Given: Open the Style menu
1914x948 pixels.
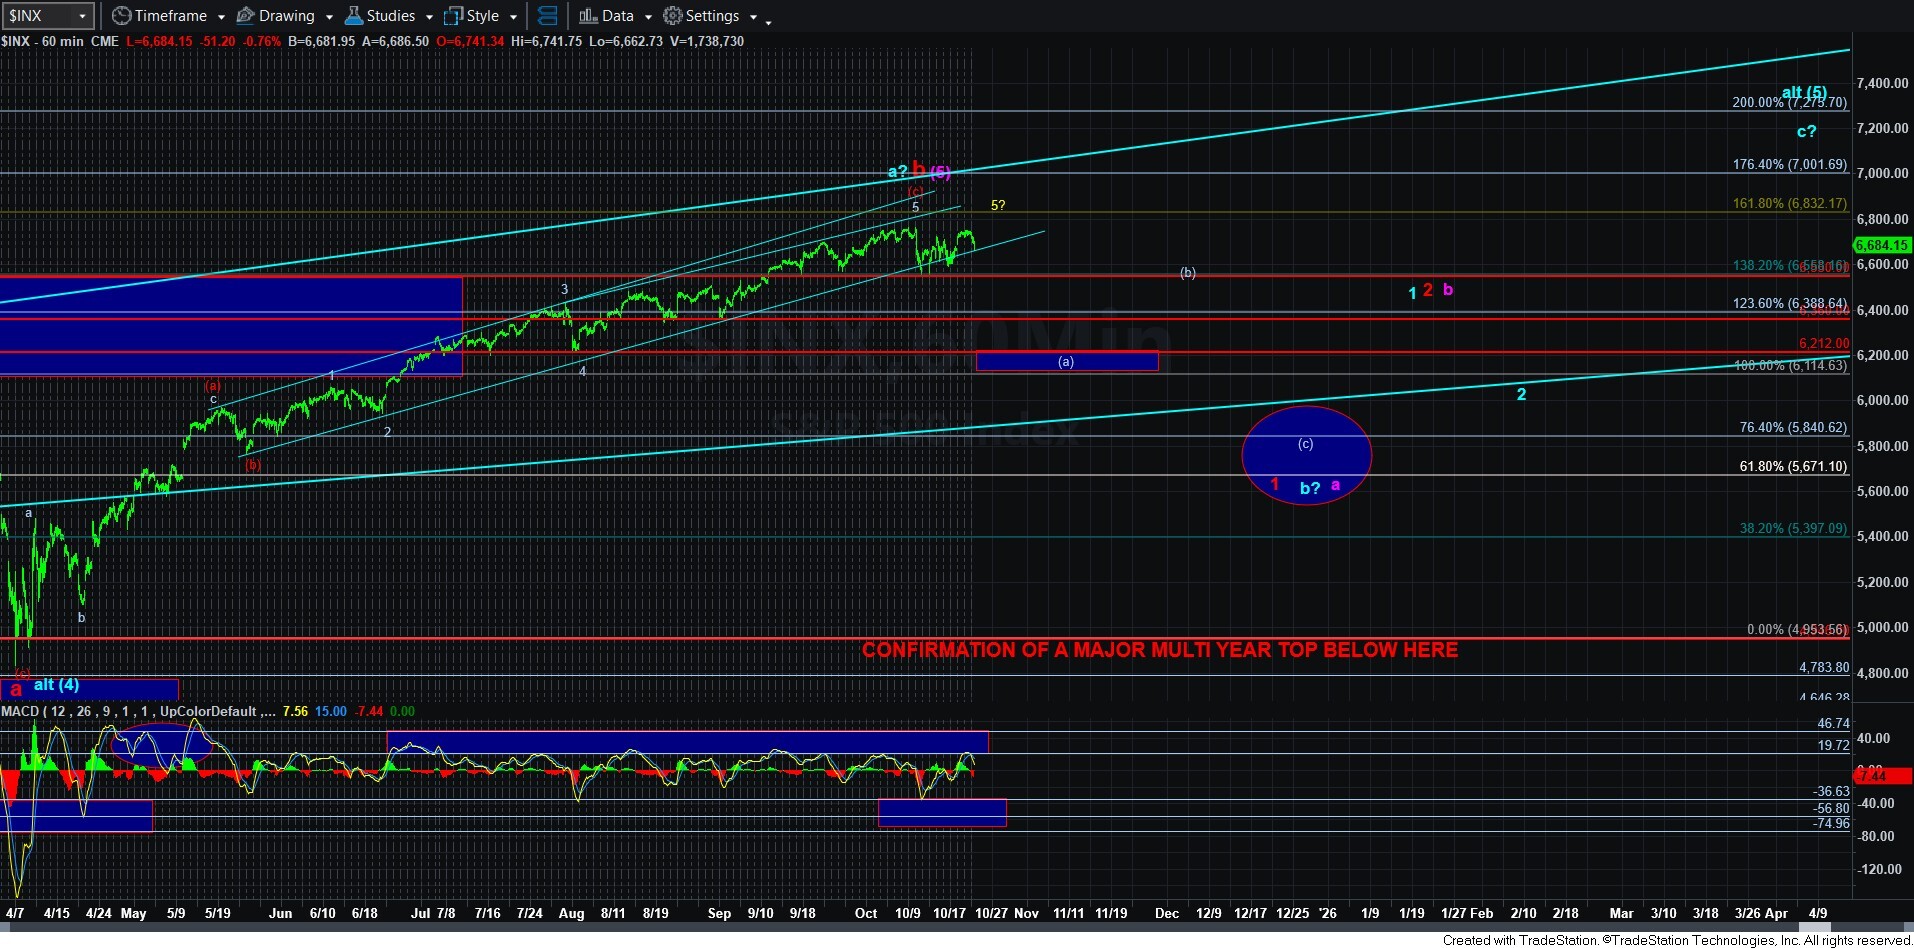Looking at the screenshot, I should pos(483,15).
